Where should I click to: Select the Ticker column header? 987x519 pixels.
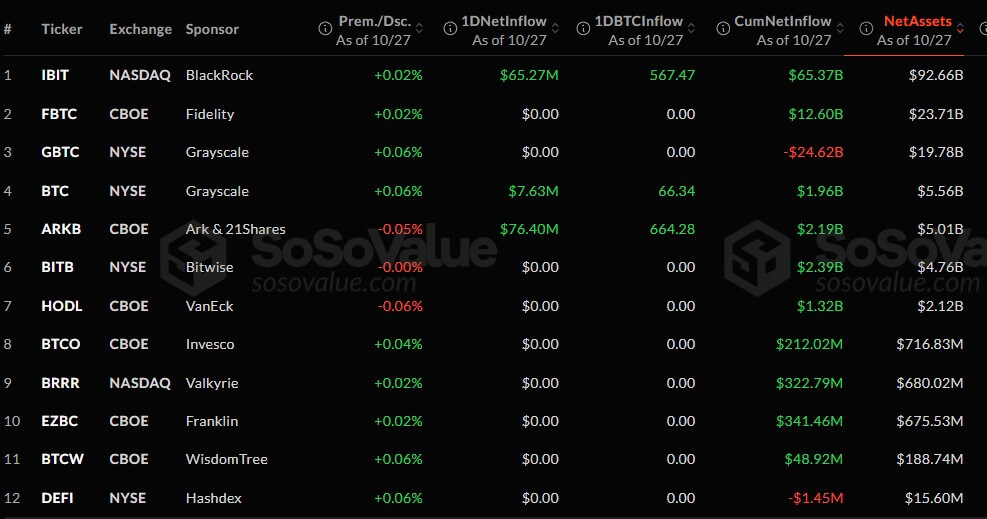(62, 29)
